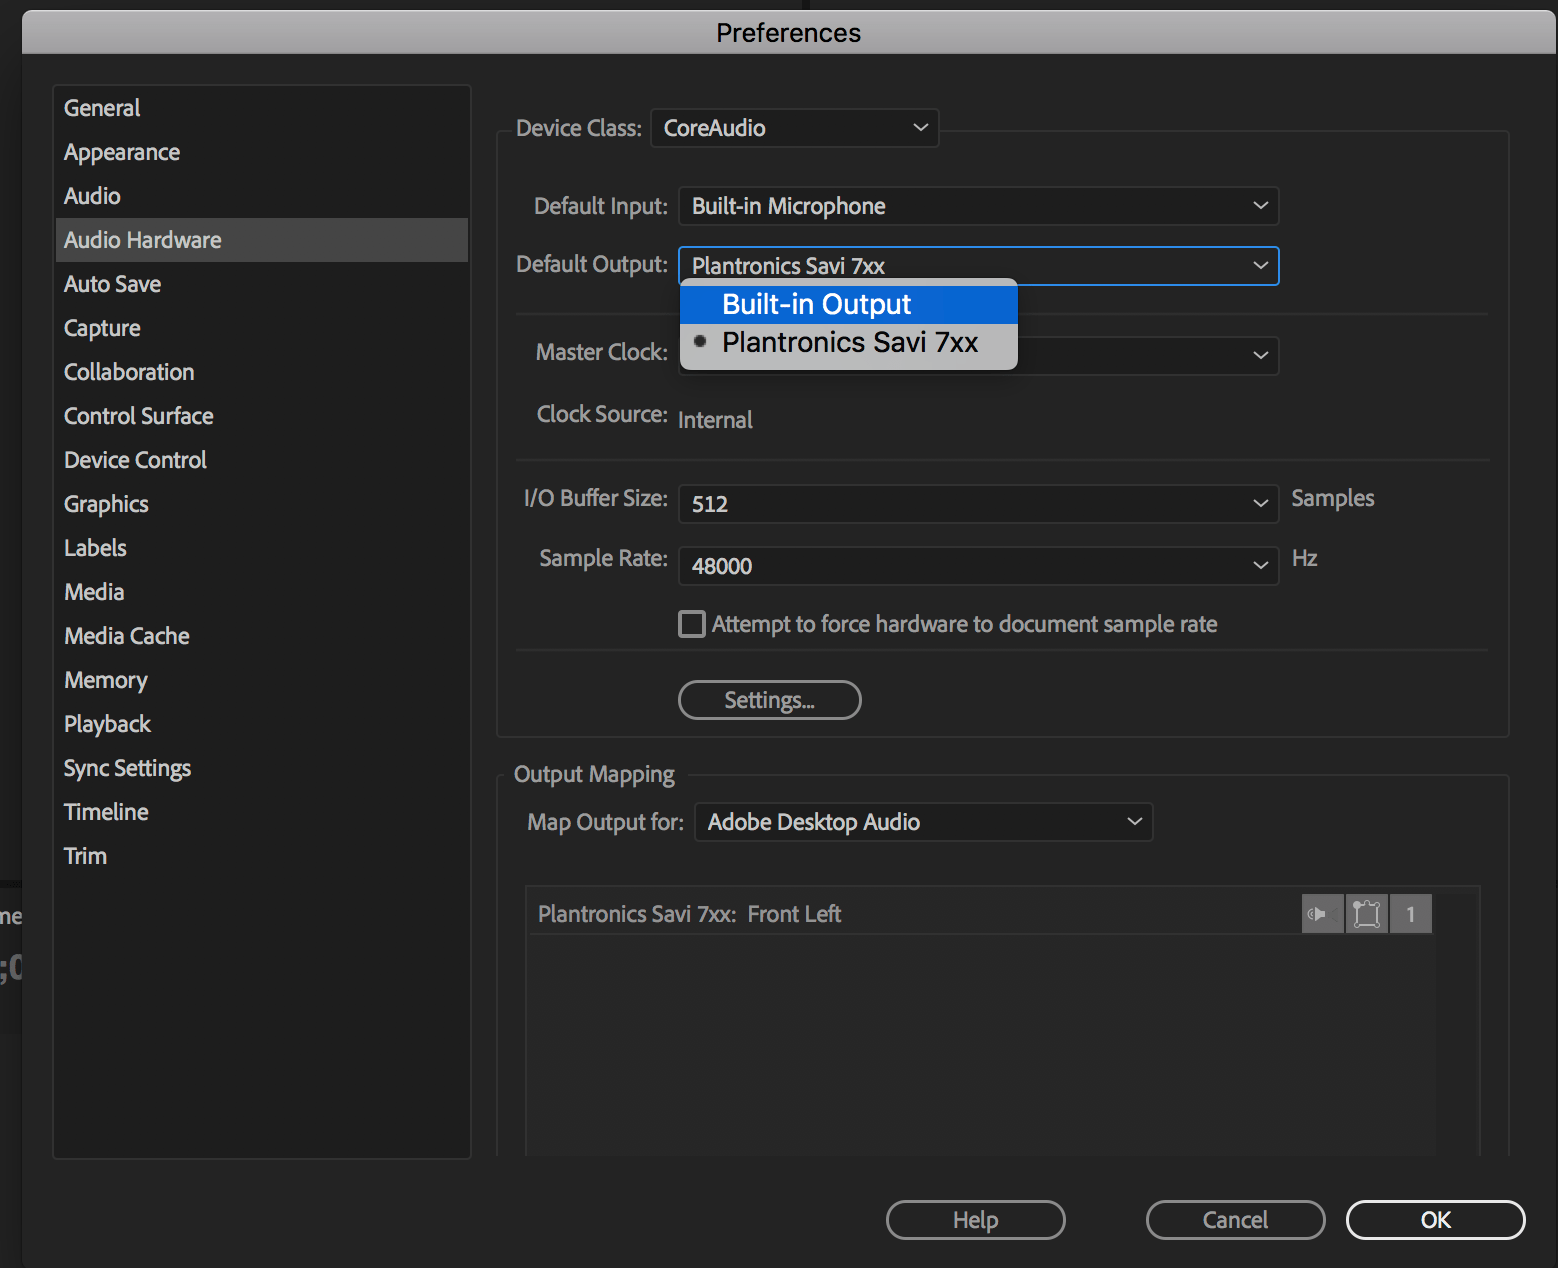Open the I/O Buffer Size dropdown

(1258, 504)
